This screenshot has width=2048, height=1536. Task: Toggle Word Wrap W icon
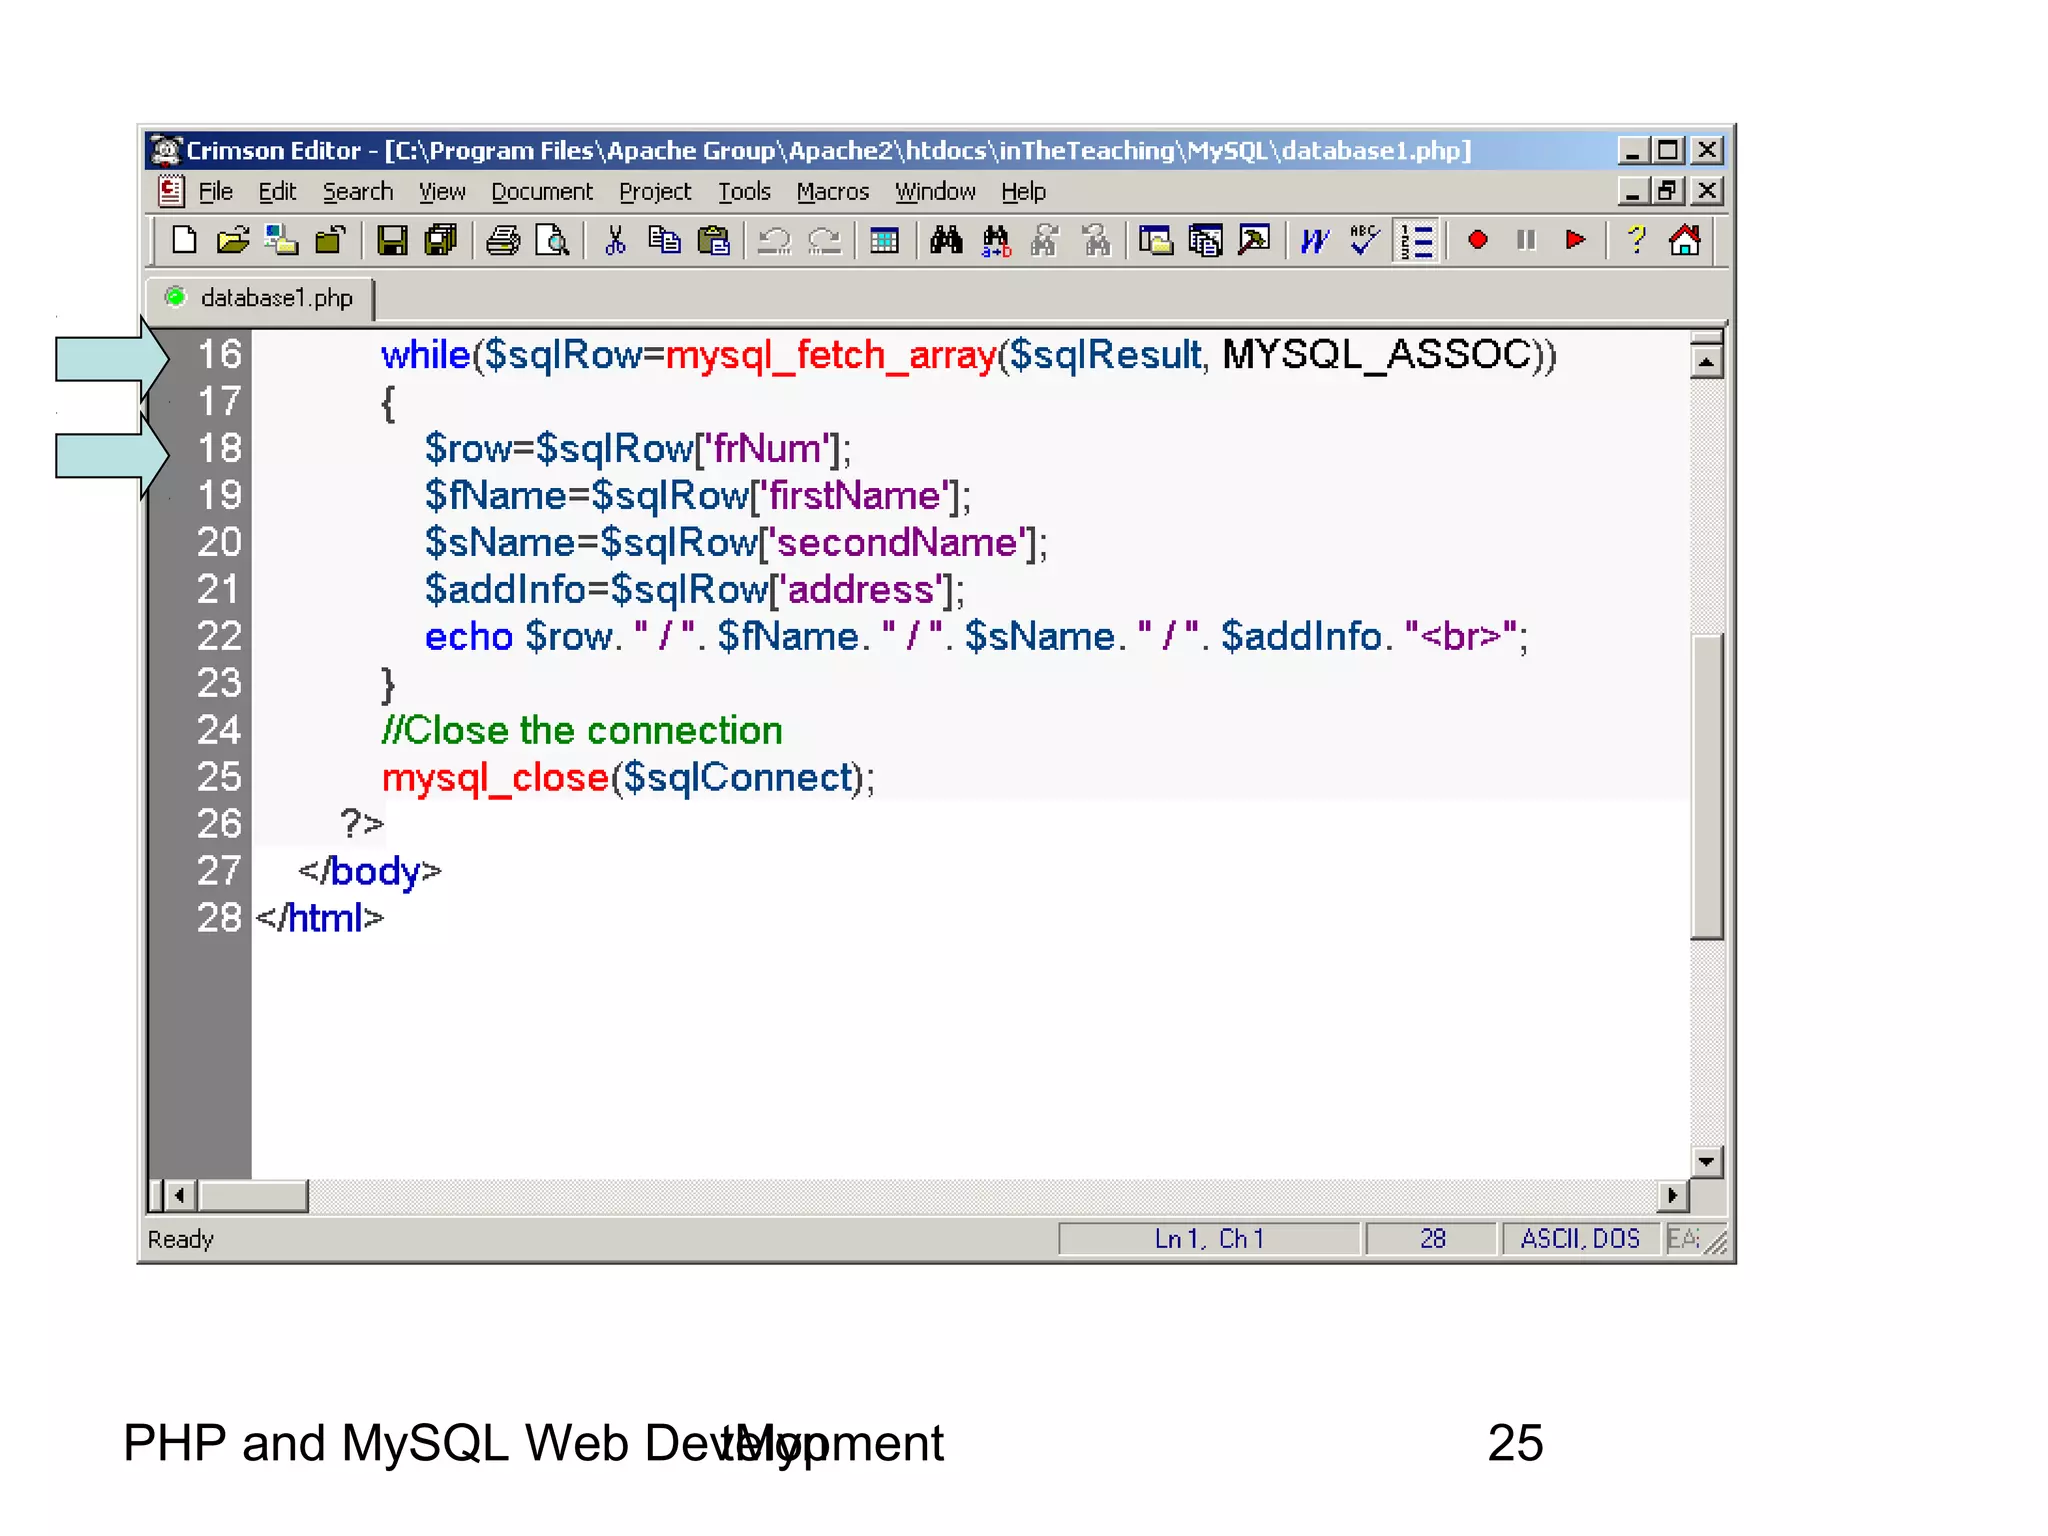click(1315, 241)
